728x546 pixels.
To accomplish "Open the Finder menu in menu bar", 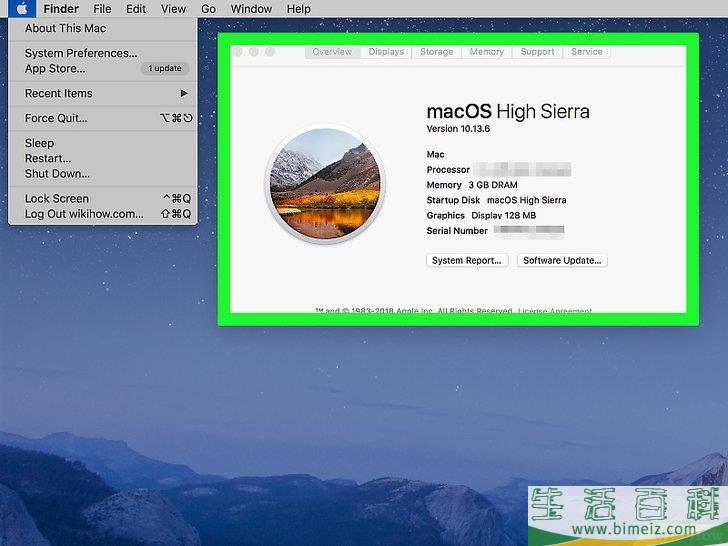I will (61, 9).
